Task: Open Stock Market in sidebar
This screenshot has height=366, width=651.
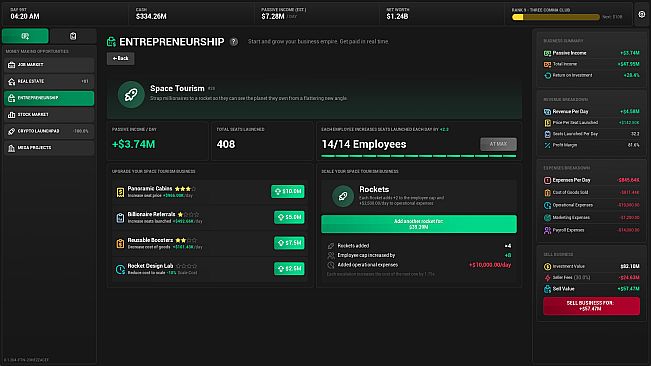Action: click(49, 115)
